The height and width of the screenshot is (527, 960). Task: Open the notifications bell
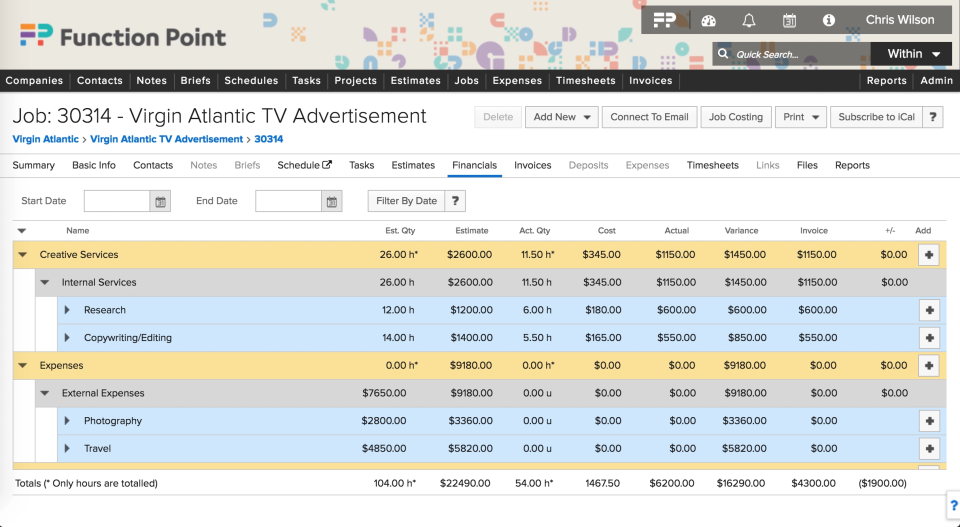coord(749,20)
